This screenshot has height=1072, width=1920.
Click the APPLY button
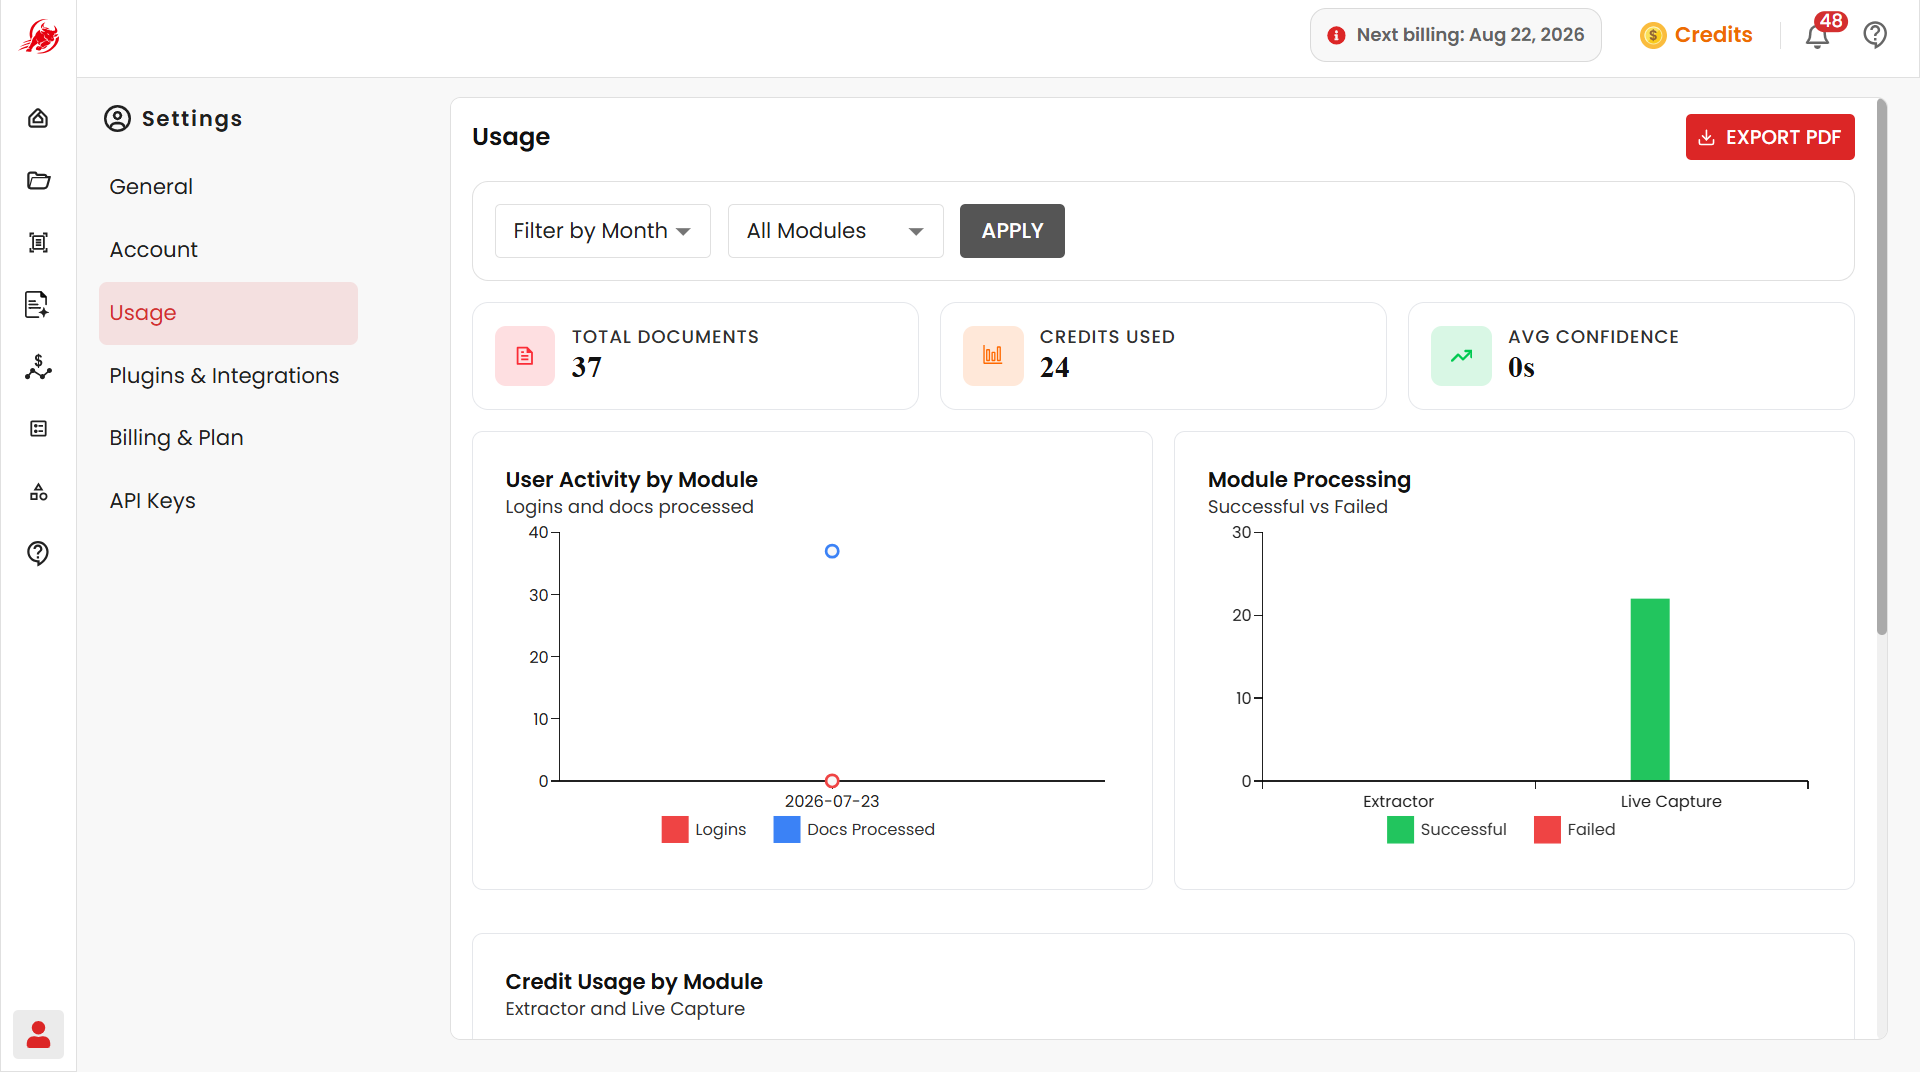1012,231
